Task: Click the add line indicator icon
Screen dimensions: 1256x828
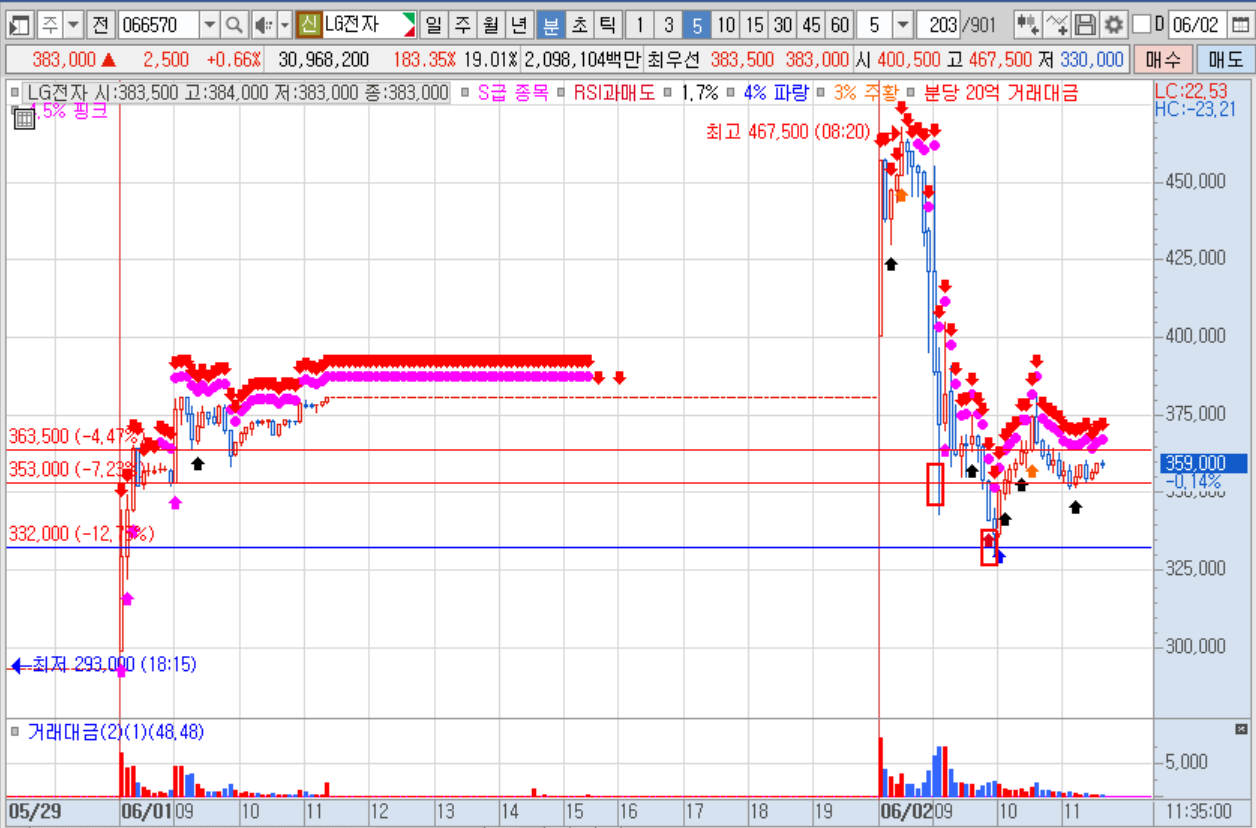Action: [x=1056, y=24]
